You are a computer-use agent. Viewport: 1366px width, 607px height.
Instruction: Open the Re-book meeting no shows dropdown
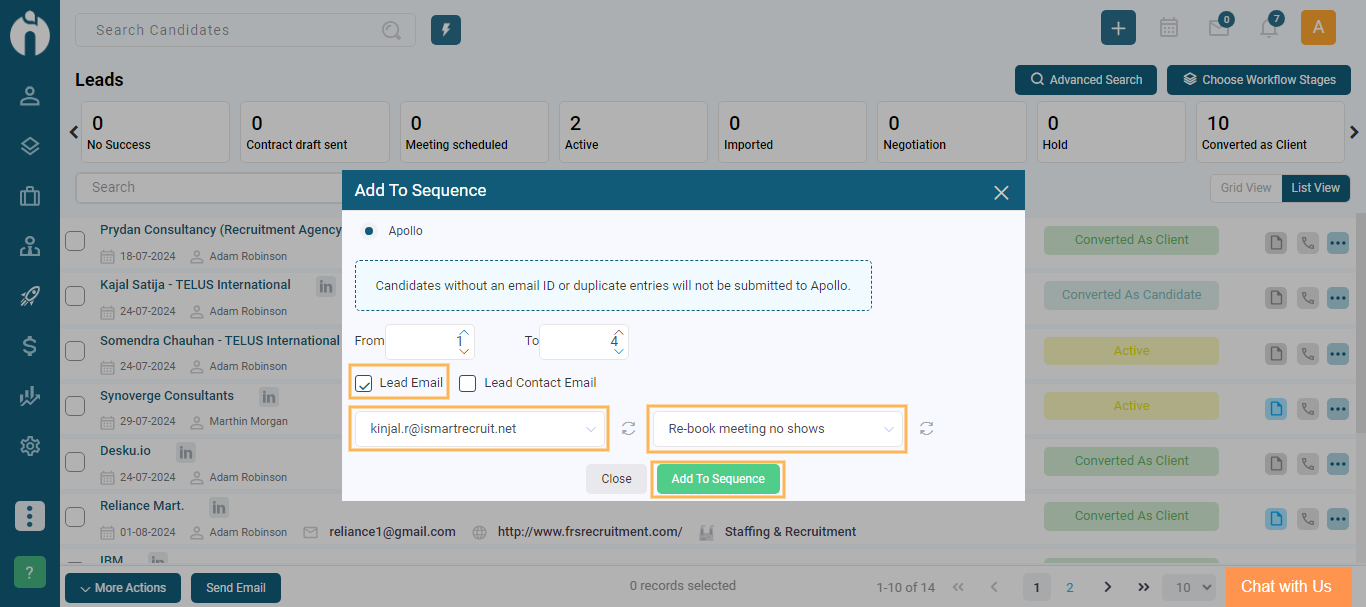coord(776,429)
